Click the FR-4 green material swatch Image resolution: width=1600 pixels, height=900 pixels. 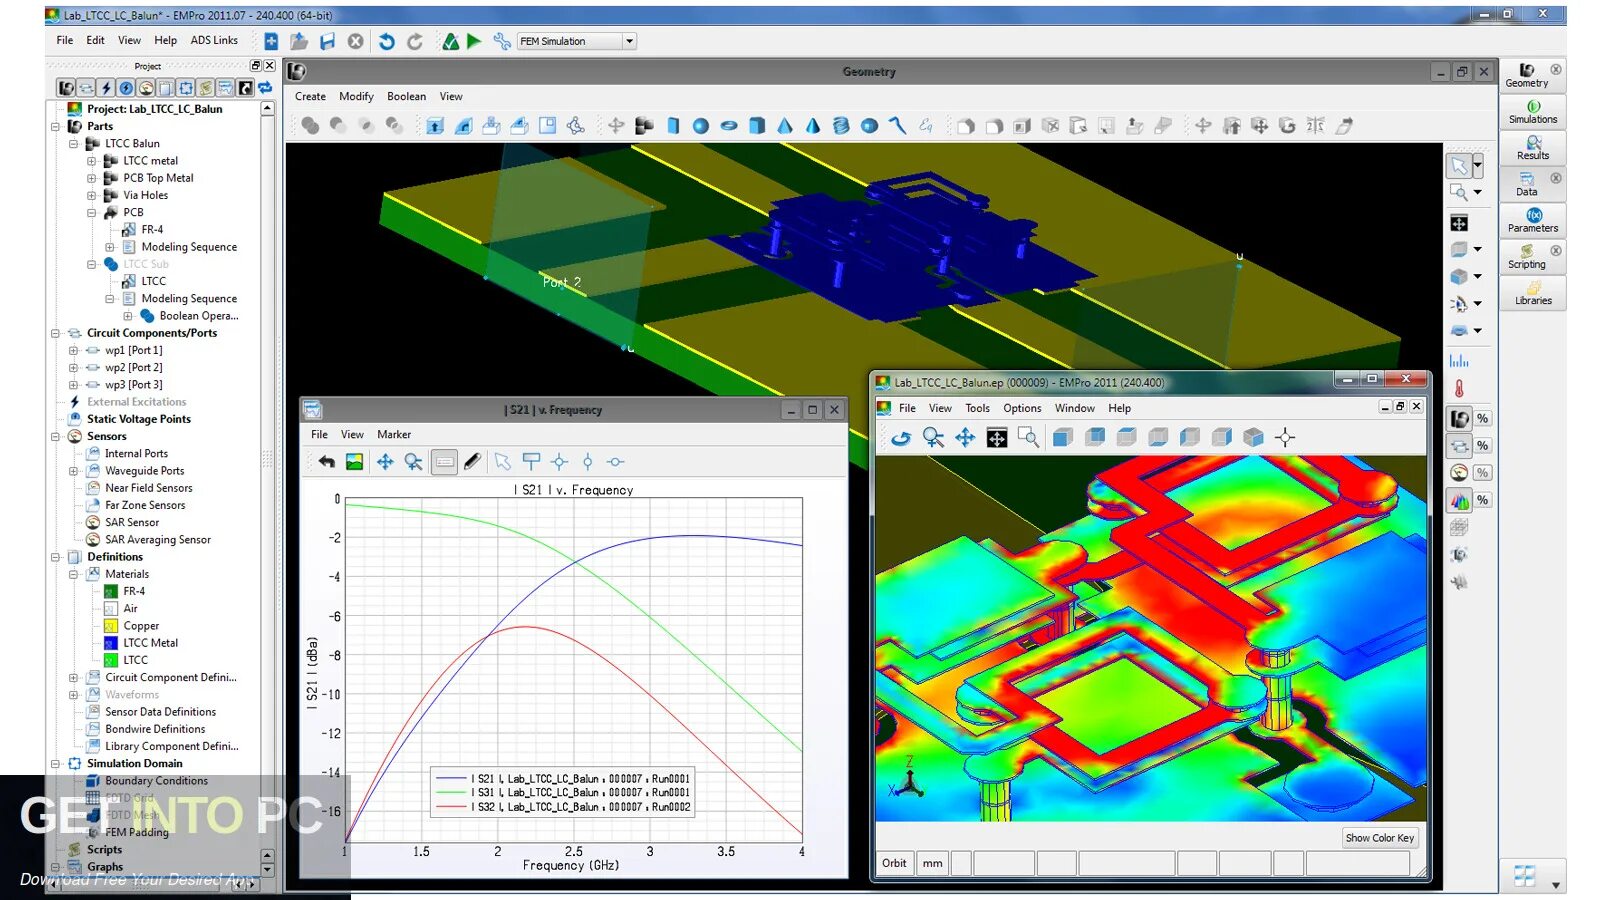111,592
